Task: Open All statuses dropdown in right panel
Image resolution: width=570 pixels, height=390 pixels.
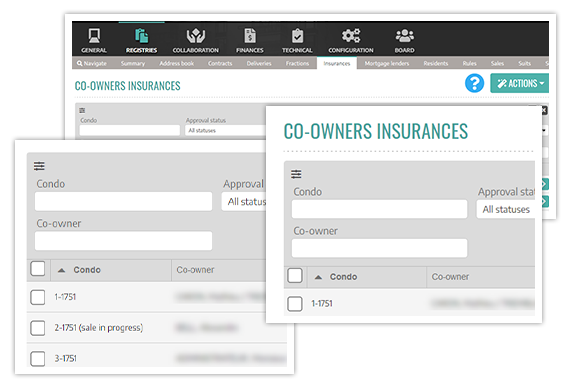Action: tap(506, 209)
